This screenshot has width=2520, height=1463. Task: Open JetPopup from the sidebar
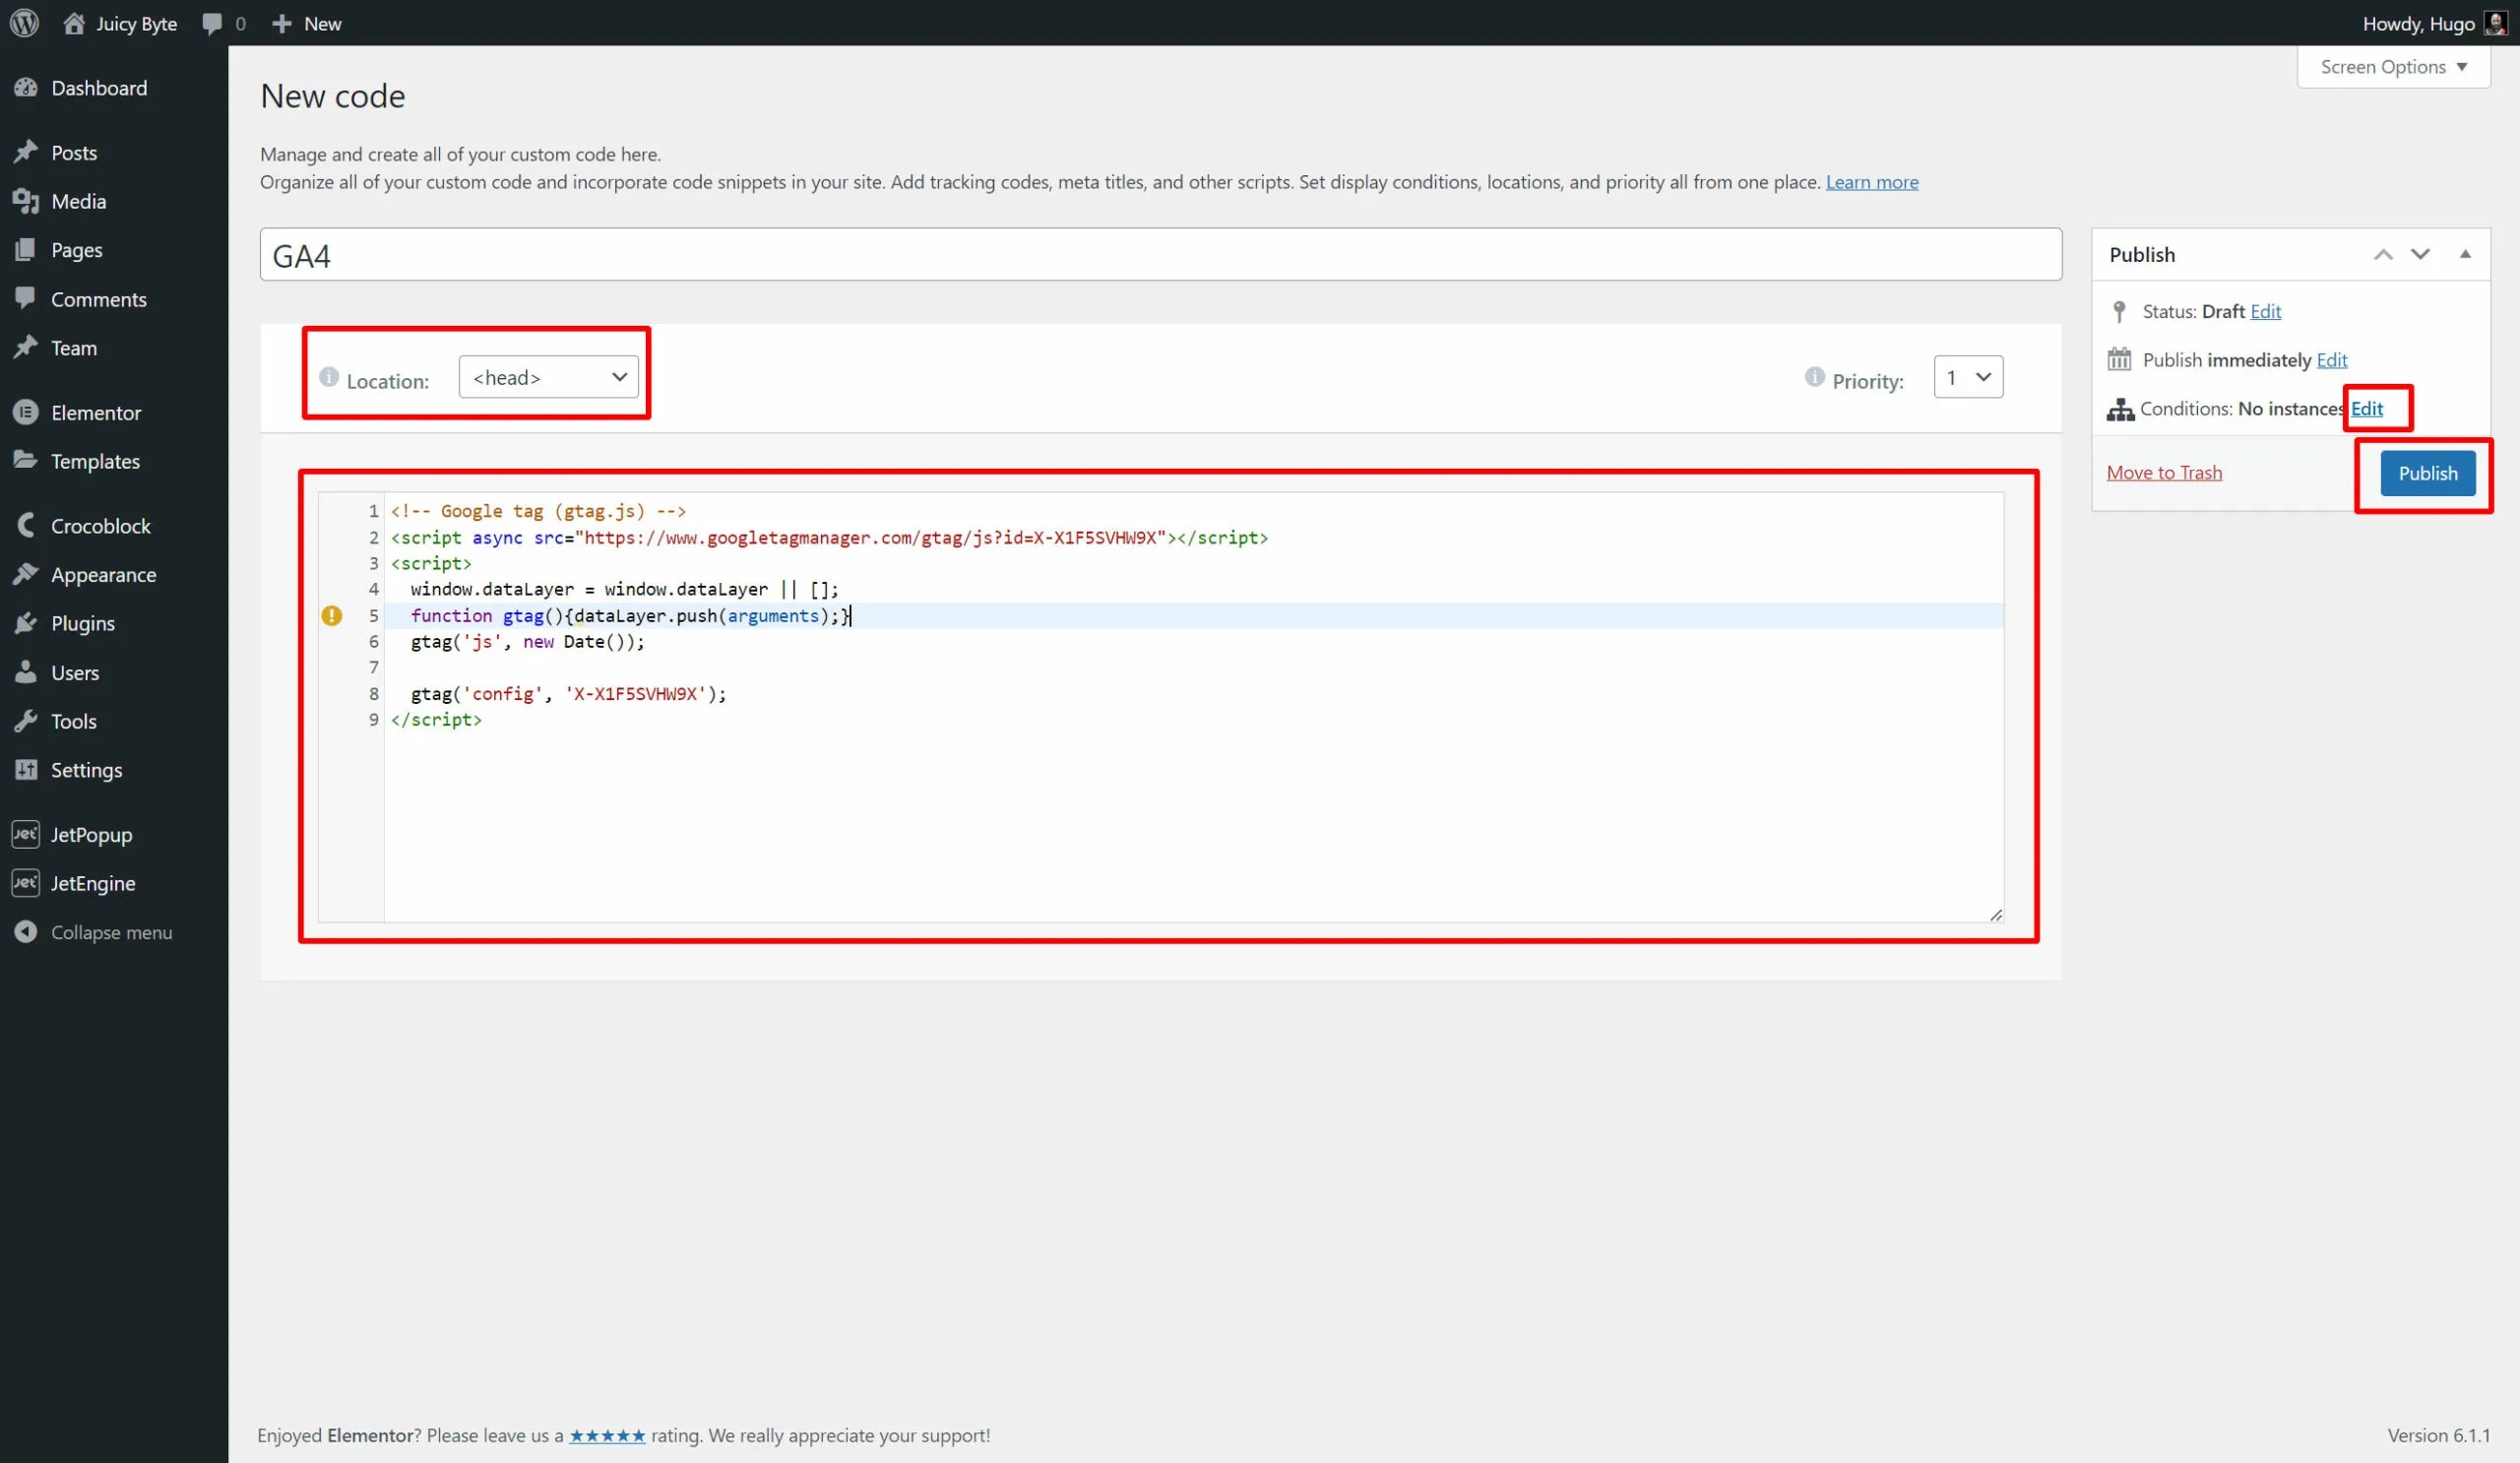pos(91,833)
